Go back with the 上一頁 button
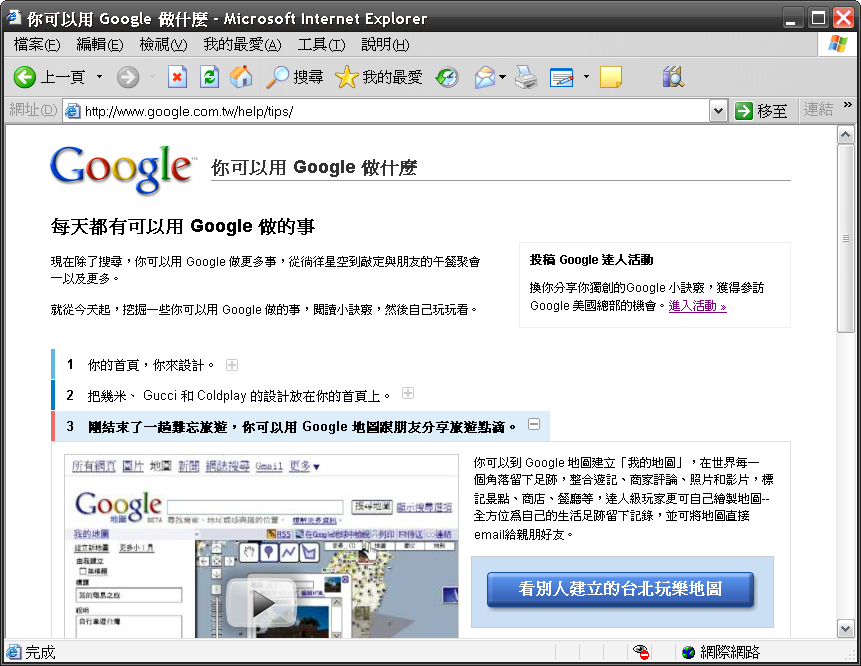The image size is (861, 666). pyautogui.click(x=49, y=77)
